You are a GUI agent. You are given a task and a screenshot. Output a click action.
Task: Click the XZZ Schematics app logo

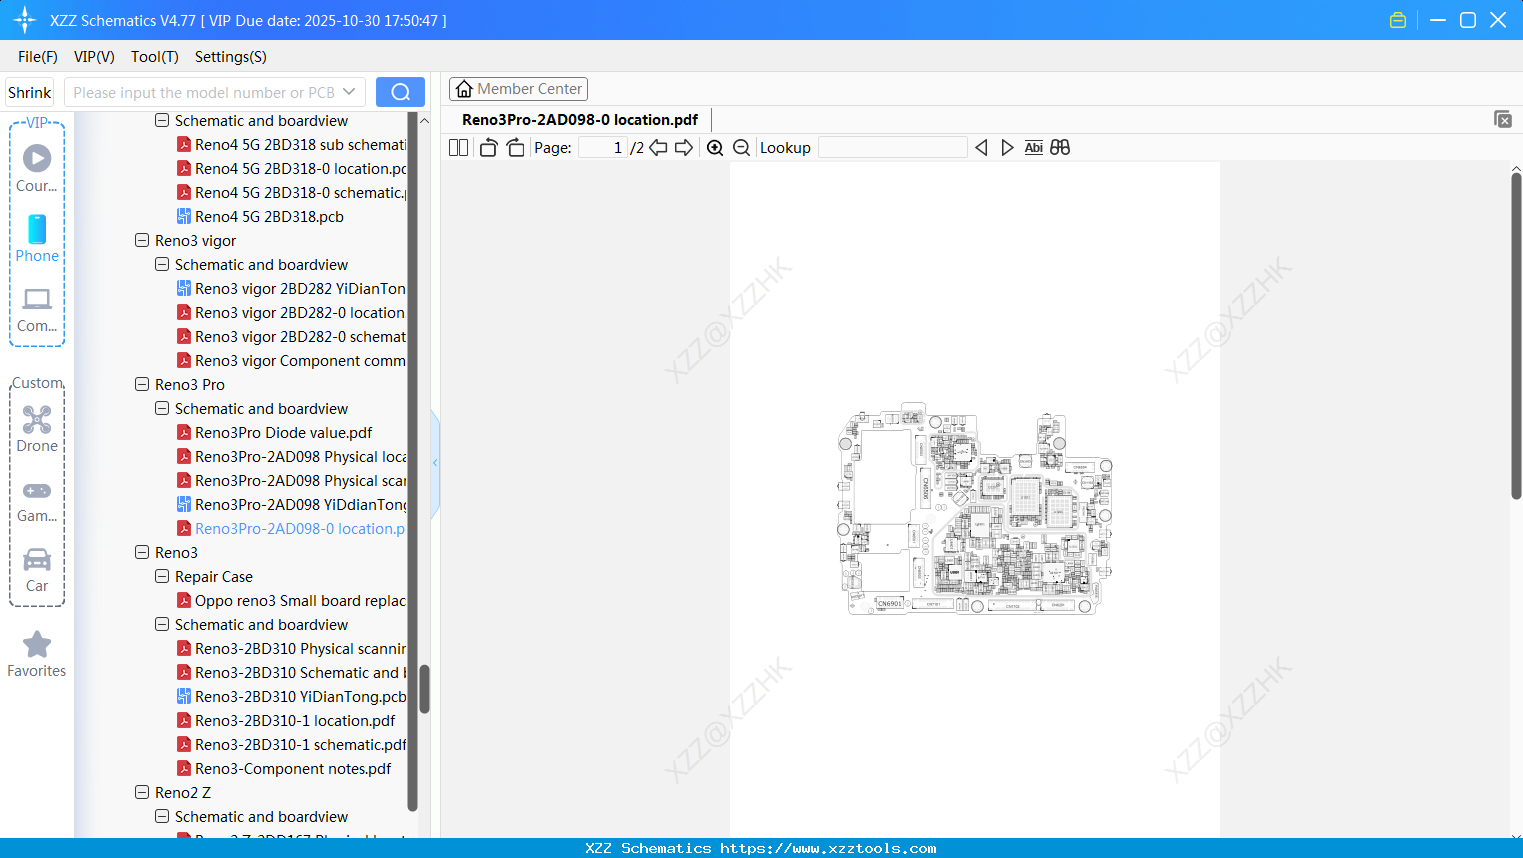(x=25, y=20)
